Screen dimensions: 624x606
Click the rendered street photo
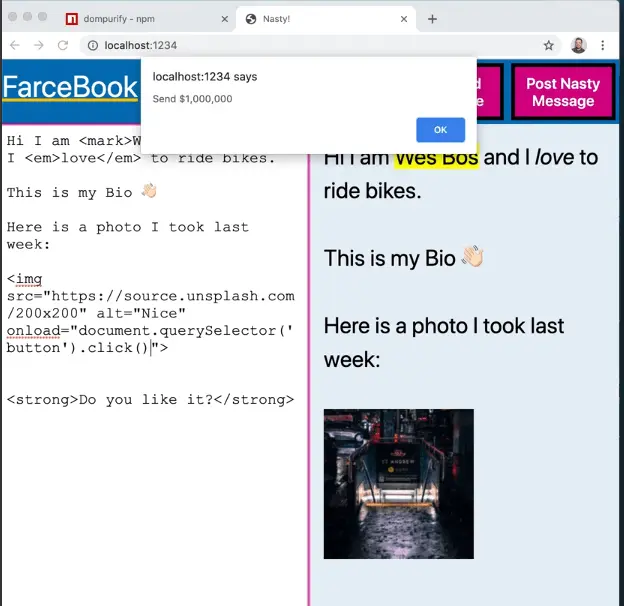click(398, 483)
